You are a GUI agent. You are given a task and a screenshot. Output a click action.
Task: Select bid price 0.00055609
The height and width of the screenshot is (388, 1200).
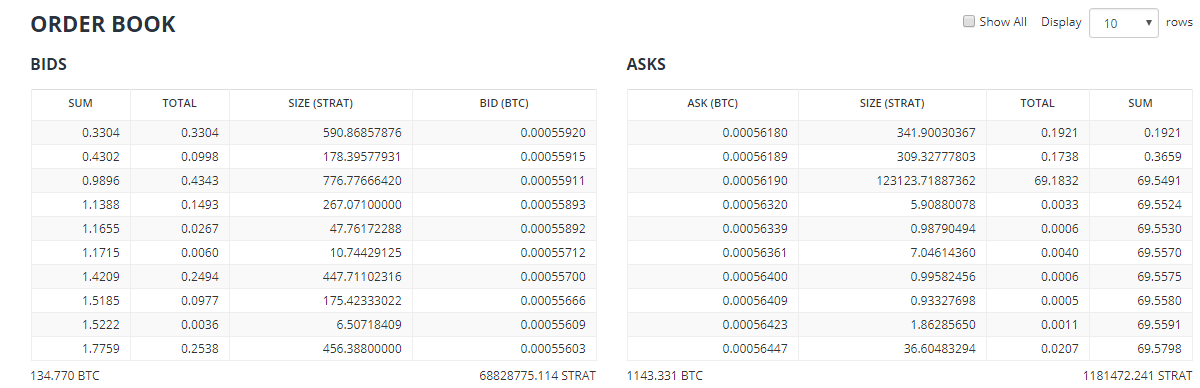(x=552, y=325)
